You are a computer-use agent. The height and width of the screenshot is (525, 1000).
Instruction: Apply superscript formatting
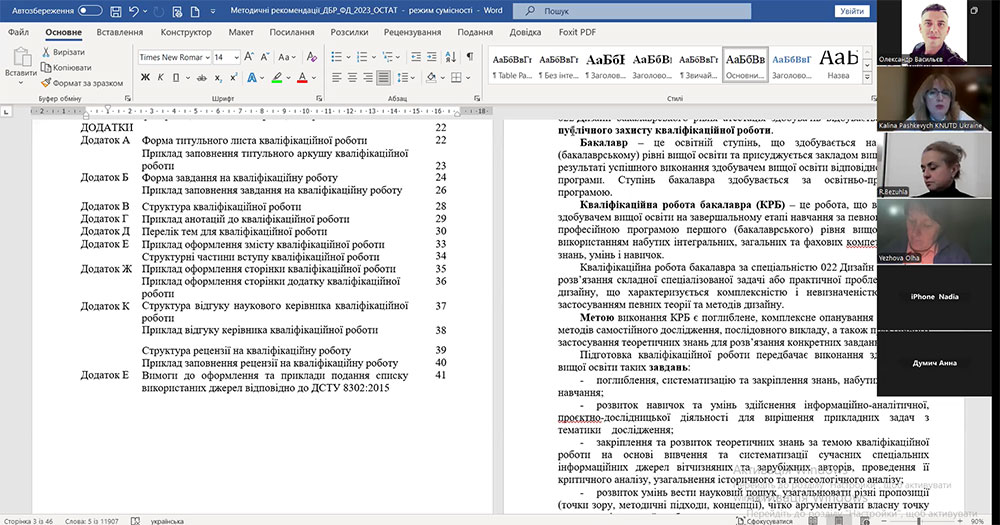click(233, 77)
